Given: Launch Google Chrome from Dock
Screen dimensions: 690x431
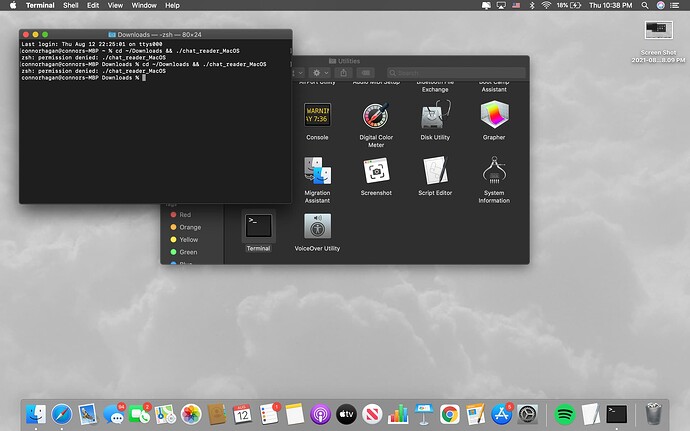Looking at the screenshot, I should (450, 414).
